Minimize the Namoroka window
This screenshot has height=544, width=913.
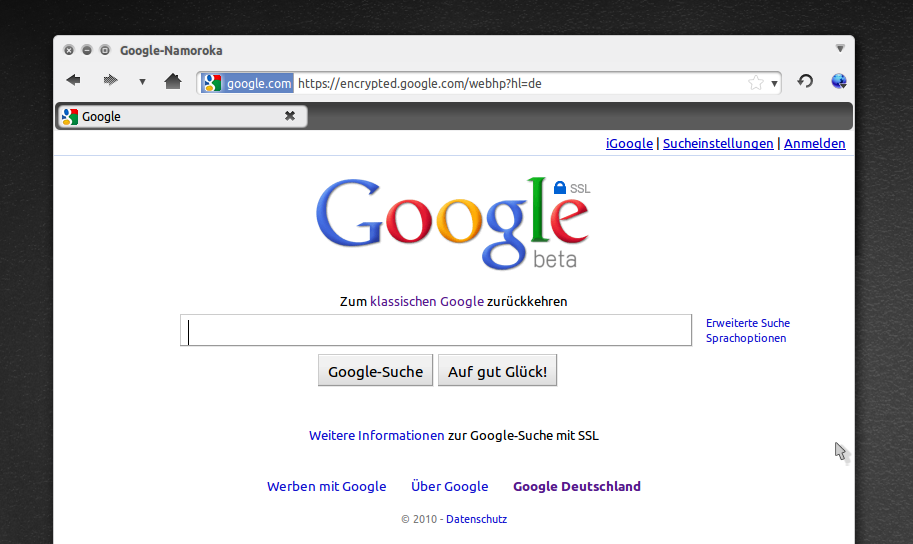coord(87,50)
